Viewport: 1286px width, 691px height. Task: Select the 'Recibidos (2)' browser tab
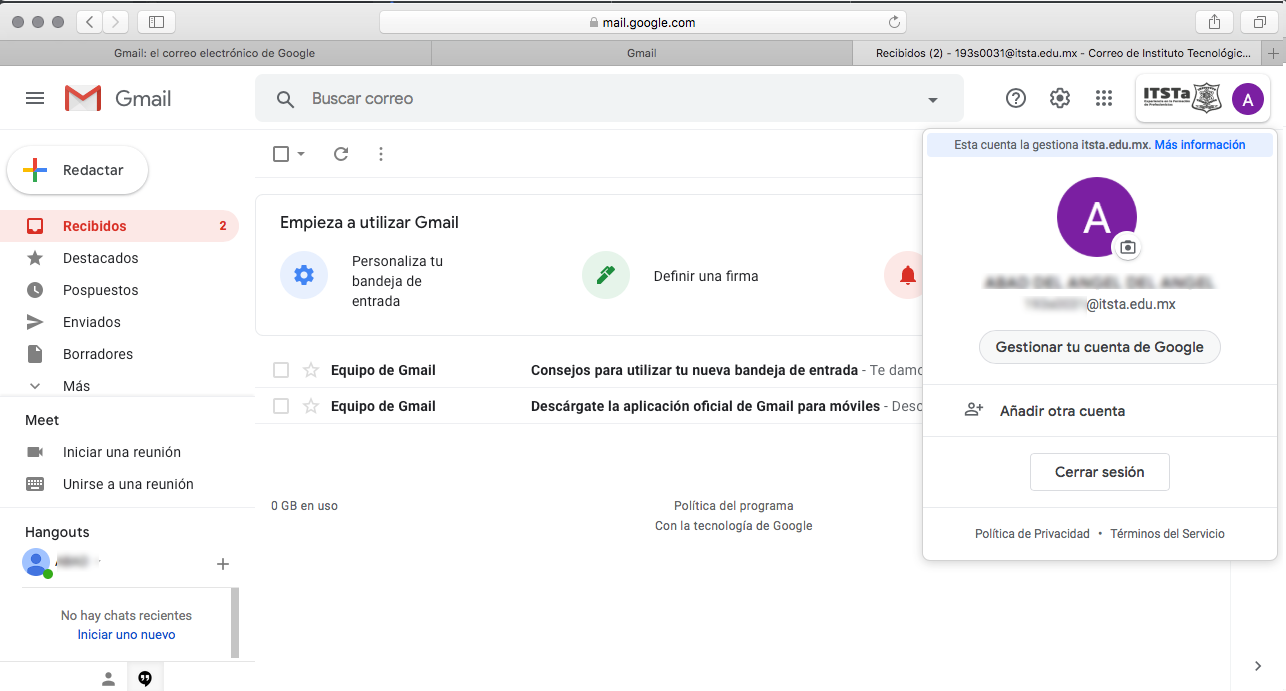[x=1058, y=53]
